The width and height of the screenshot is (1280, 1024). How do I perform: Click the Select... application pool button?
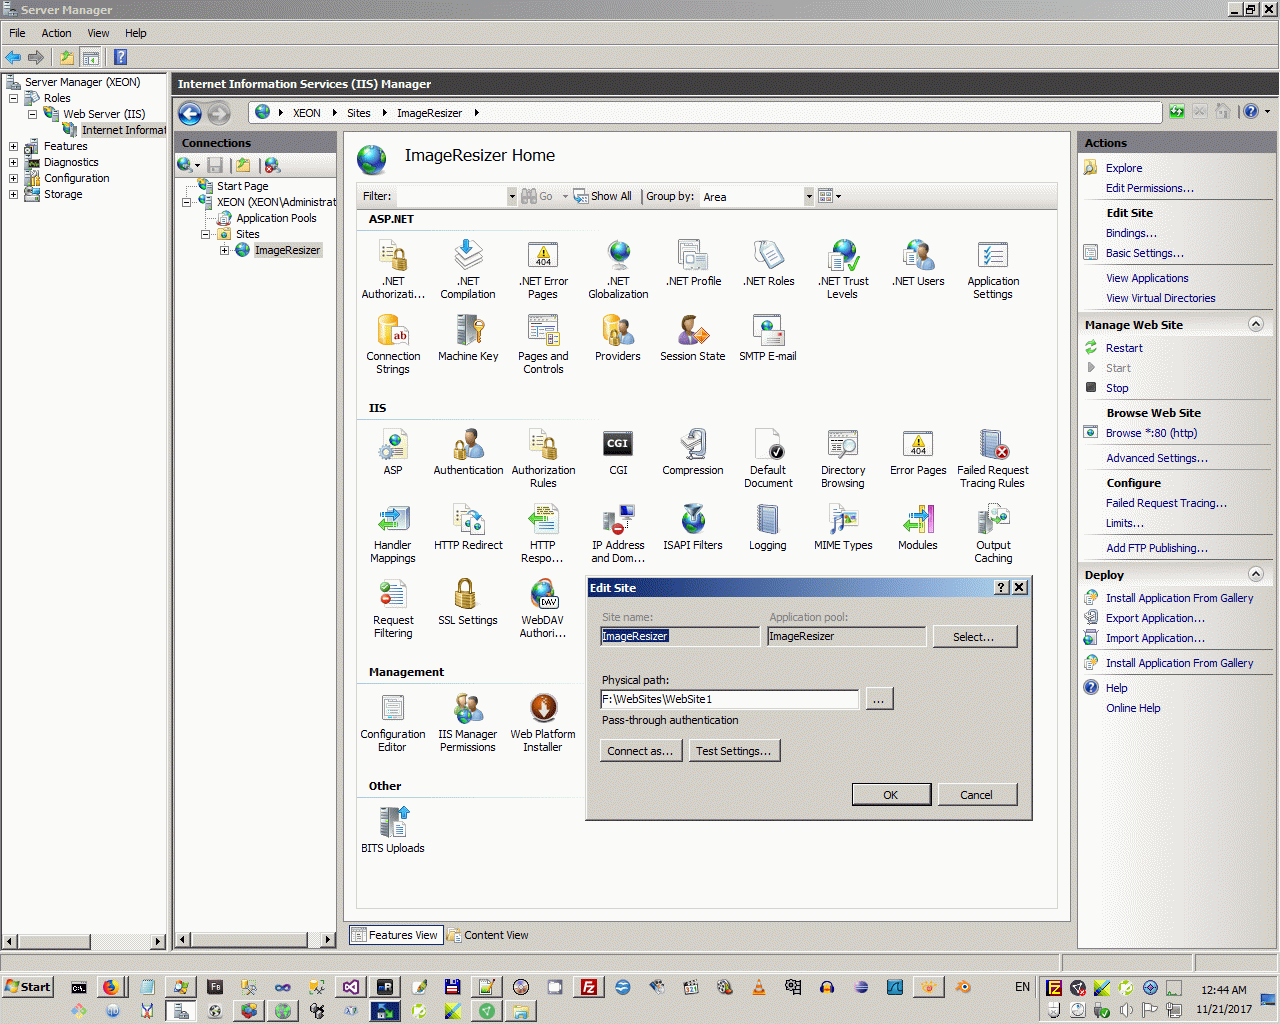tap(974, 637)
